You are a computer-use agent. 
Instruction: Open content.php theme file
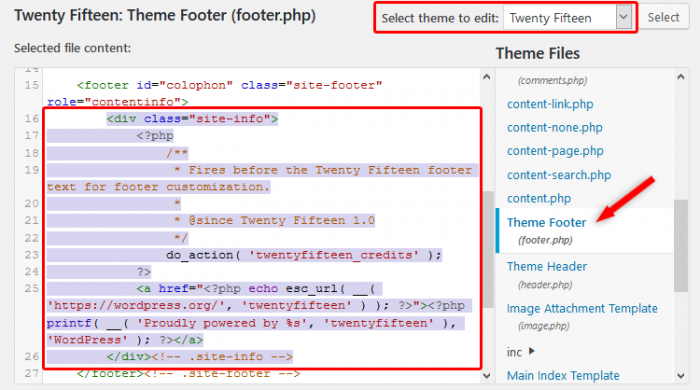(539, 198)
